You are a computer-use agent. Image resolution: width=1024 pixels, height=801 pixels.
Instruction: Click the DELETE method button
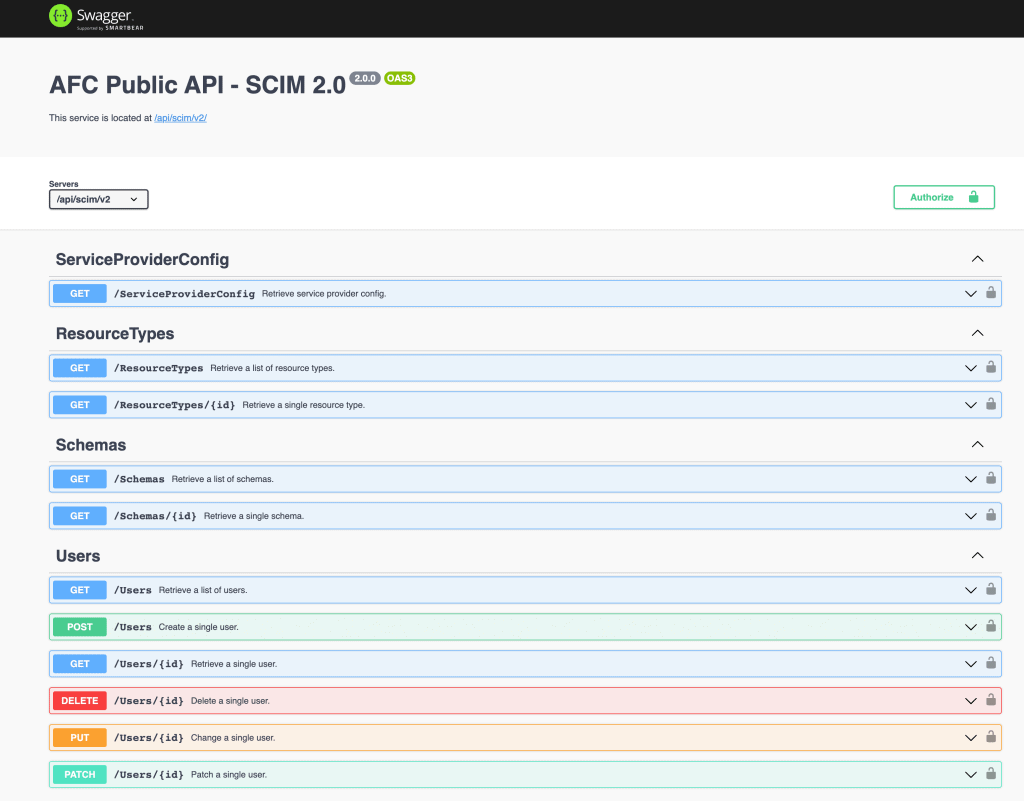point(80,701)
